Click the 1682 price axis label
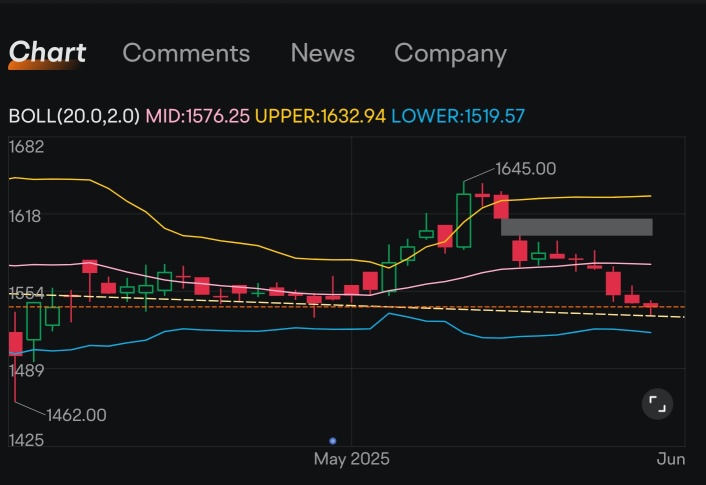This screenshot has height=485, width=706. 27,147
